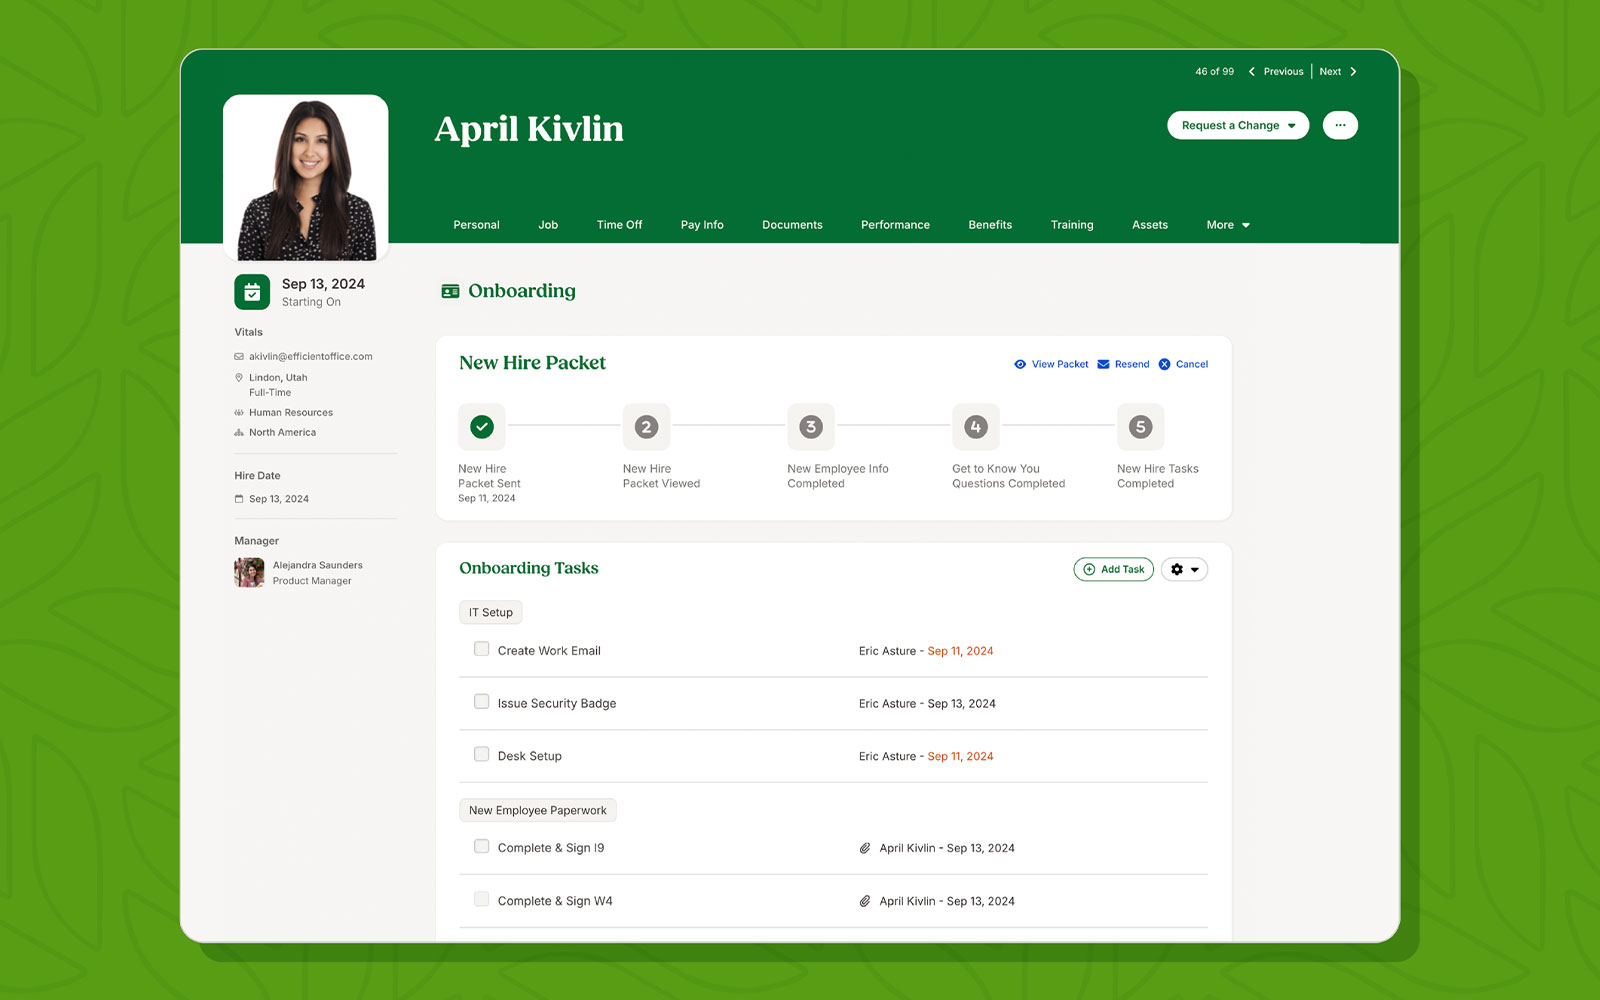Image resolution: width=1600 pixels, height=1000 pixels.
Task: Check the Issue Security Badge task
Action: point(481,702)
